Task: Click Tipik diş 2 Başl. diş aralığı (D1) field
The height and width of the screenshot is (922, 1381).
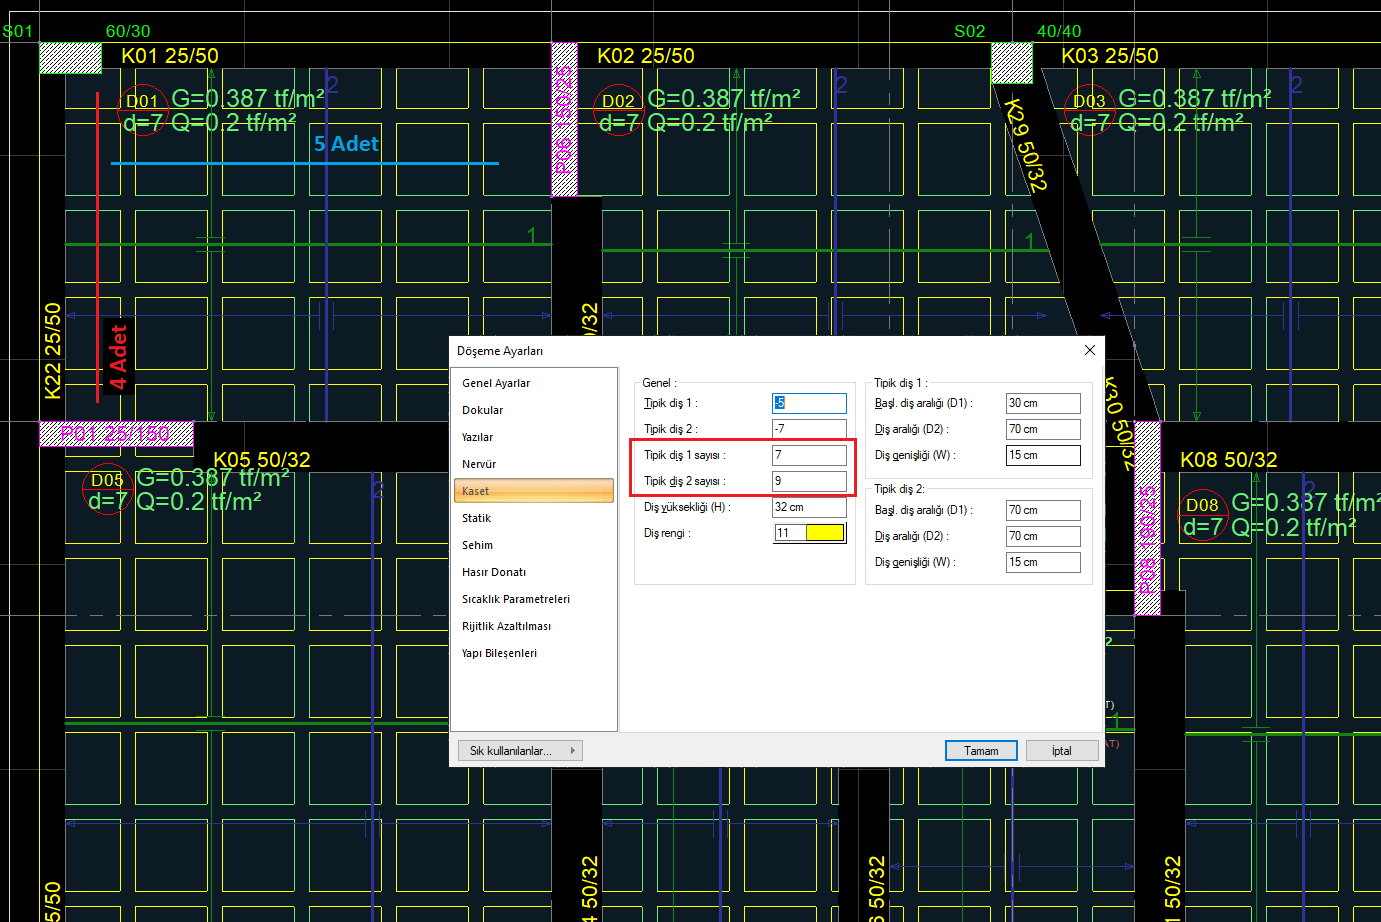Action: click(1043, 510)
